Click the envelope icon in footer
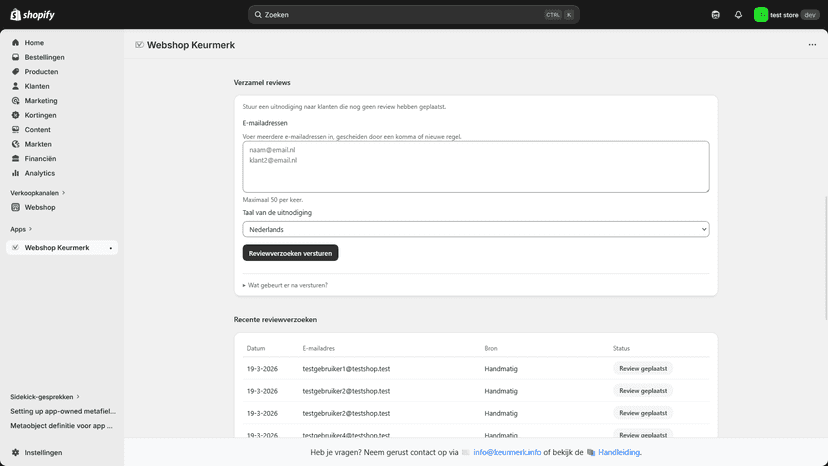 (466, 452)
